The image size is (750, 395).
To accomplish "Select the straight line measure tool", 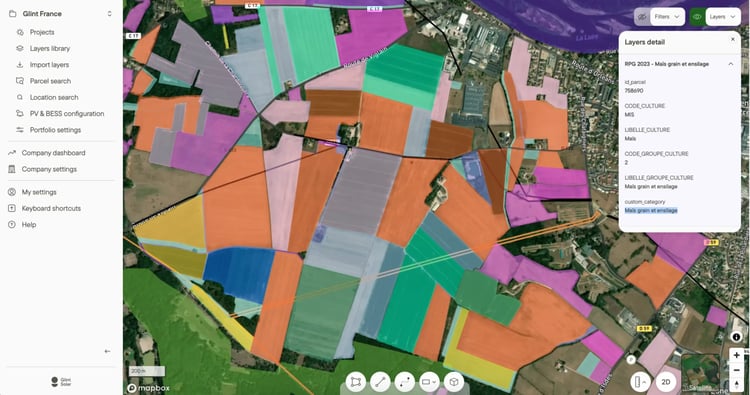I will point(380,382).
